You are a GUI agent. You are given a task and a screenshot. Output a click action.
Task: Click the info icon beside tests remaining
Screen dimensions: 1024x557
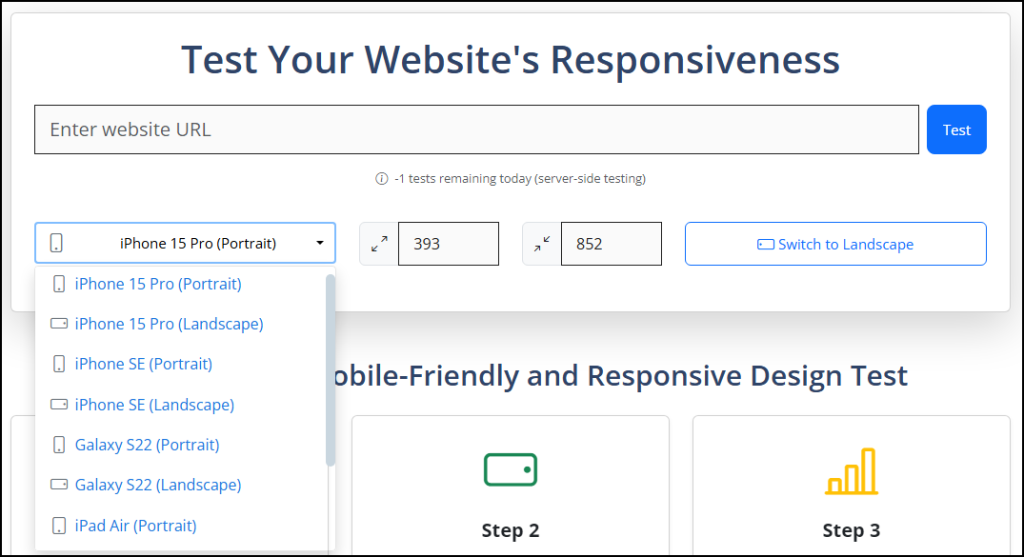pos(381,178)
